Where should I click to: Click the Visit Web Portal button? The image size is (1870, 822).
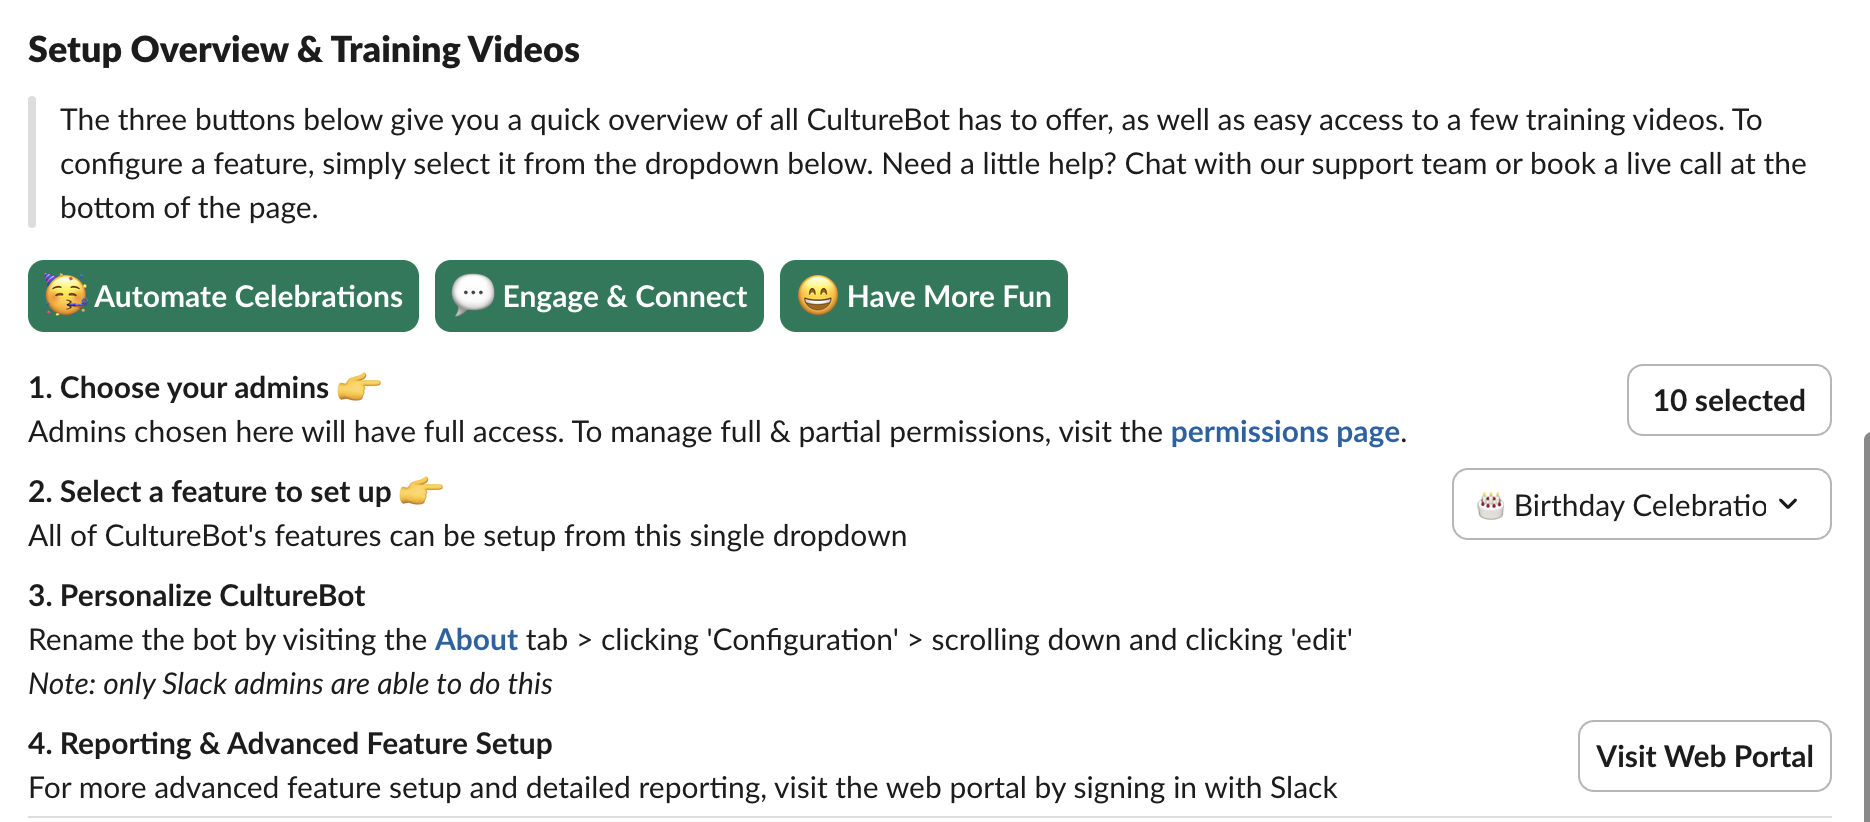(x=1704, y=756)
